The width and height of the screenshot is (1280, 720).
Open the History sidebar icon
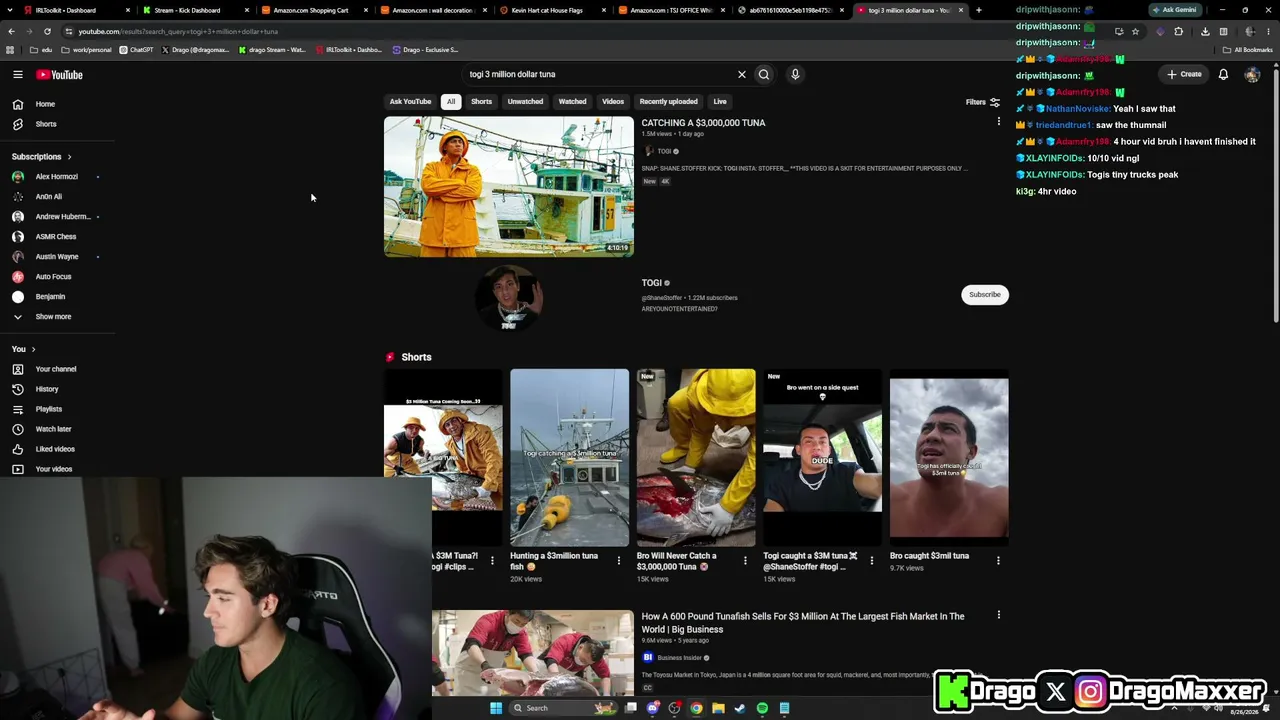18,389
